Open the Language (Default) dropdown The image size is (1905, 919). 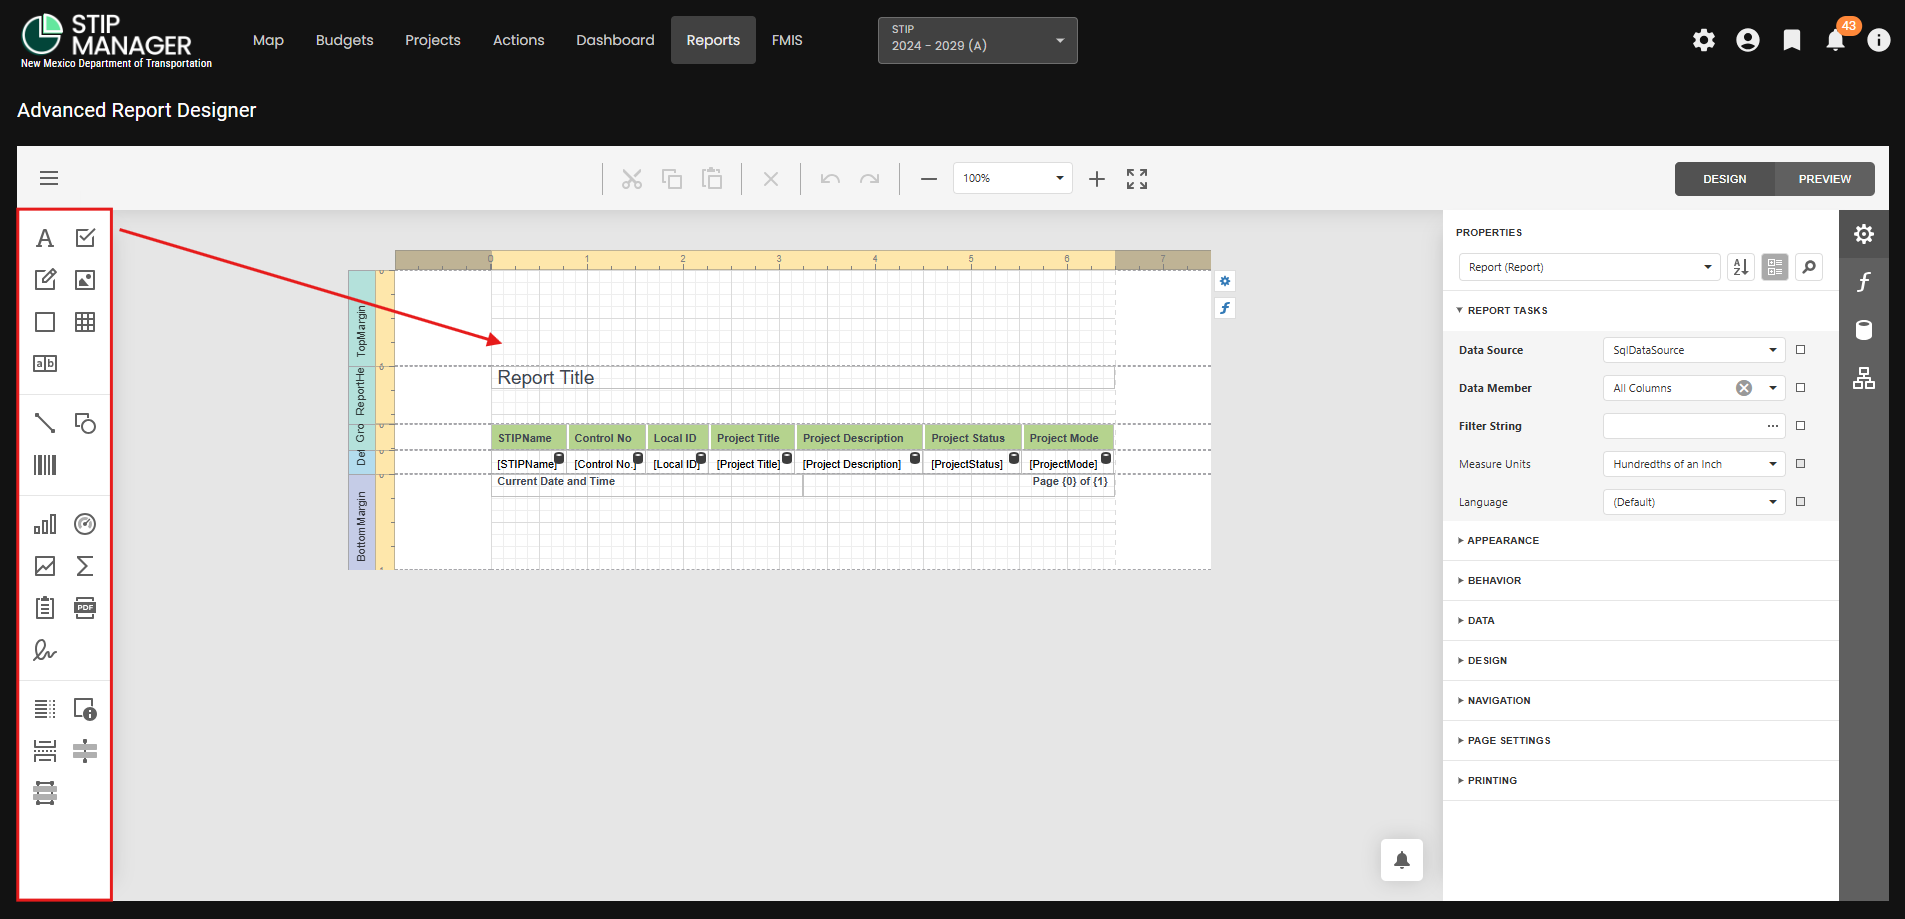(1694, 502)
